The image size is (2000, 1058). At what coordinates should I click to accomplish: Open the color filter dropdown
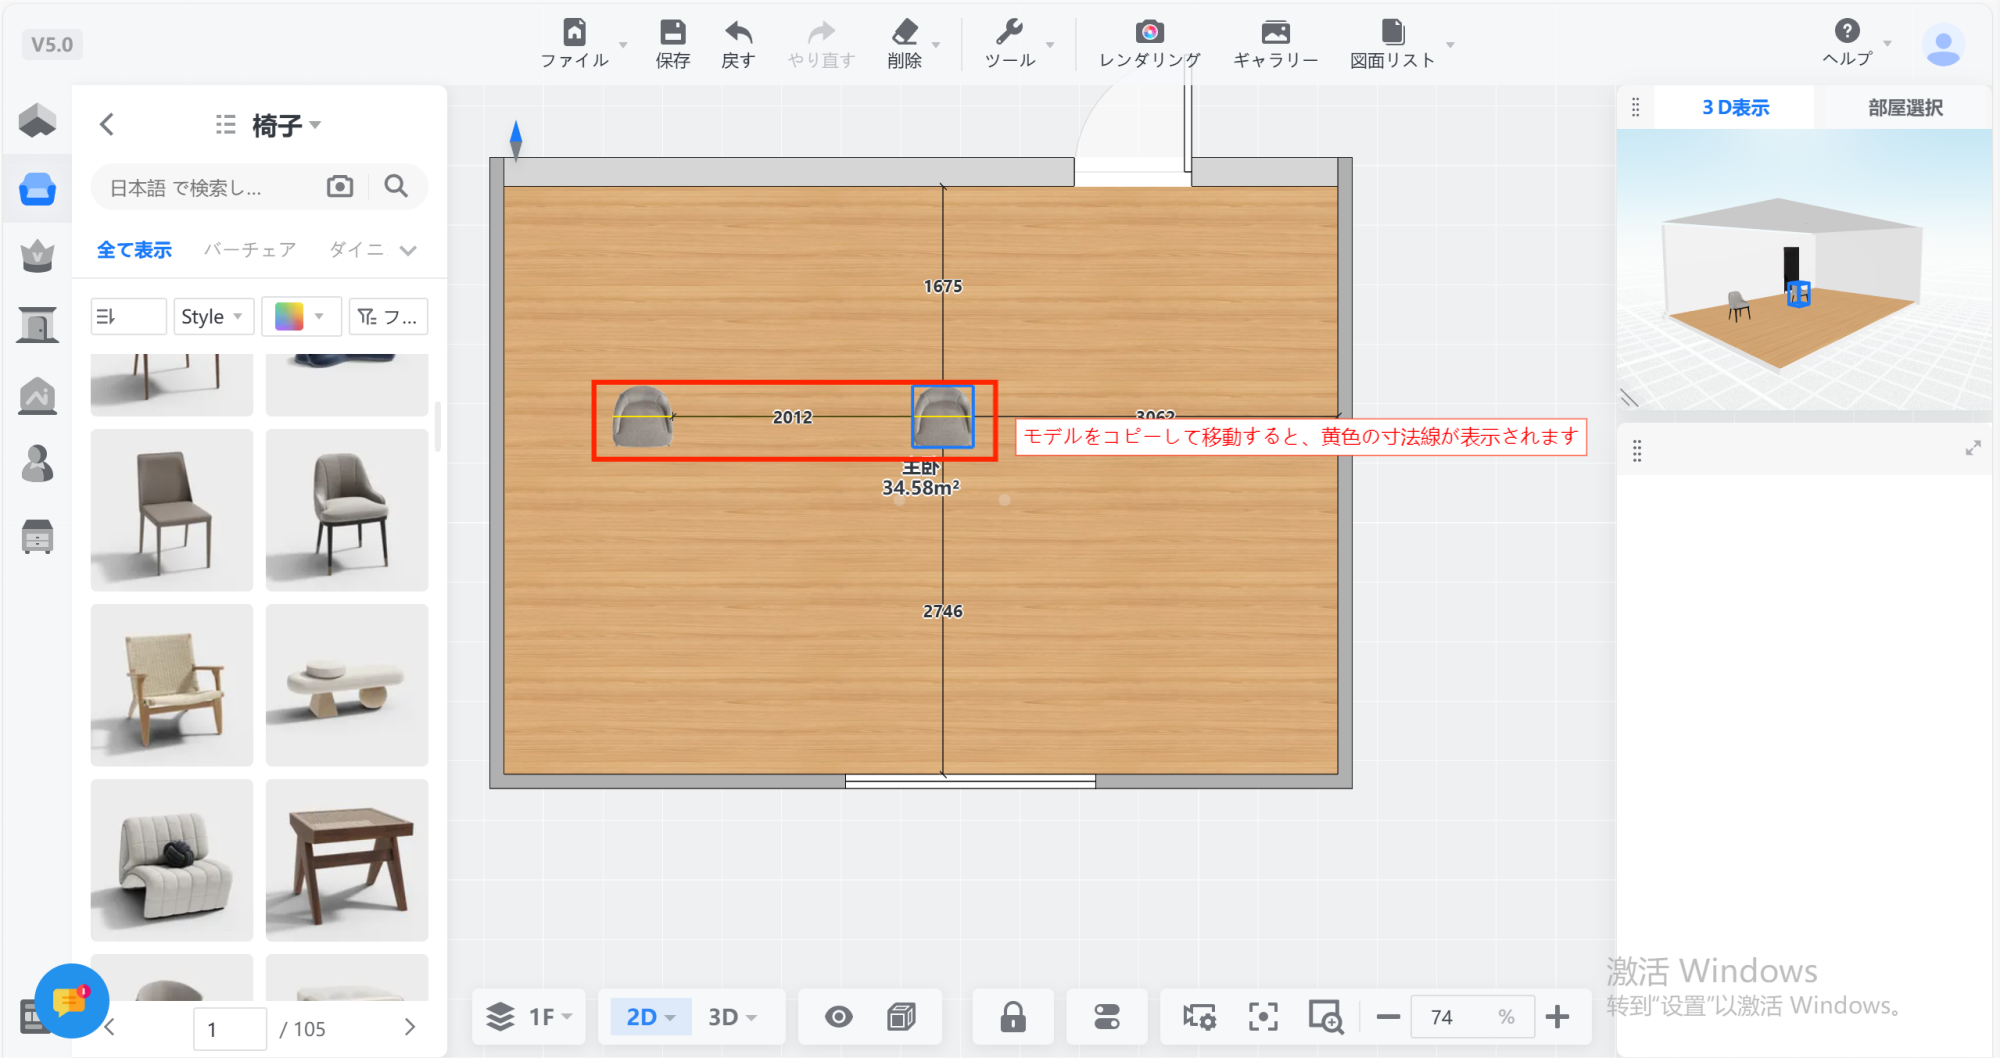[301, 317]
